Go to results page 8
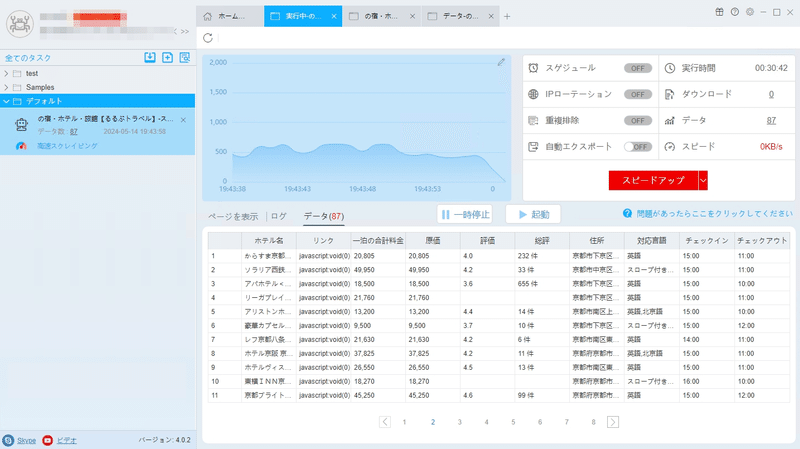The height and width of the screenshot is (449, 800). pos(593,422)
